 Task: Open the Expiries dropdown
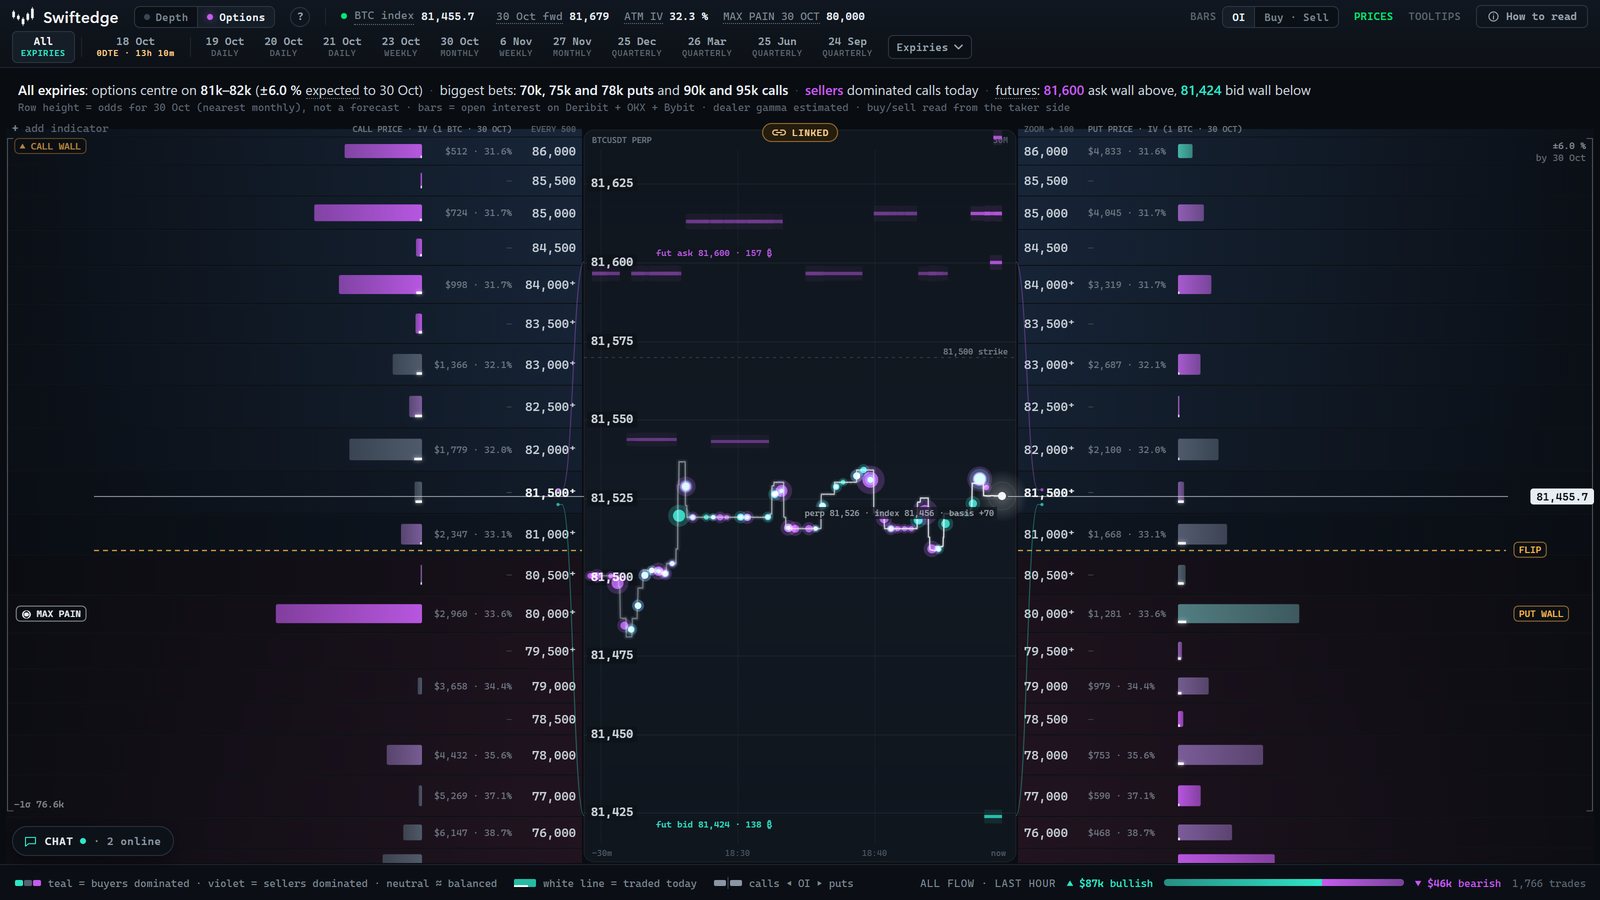pyautogui.click(x=929, y=47)
